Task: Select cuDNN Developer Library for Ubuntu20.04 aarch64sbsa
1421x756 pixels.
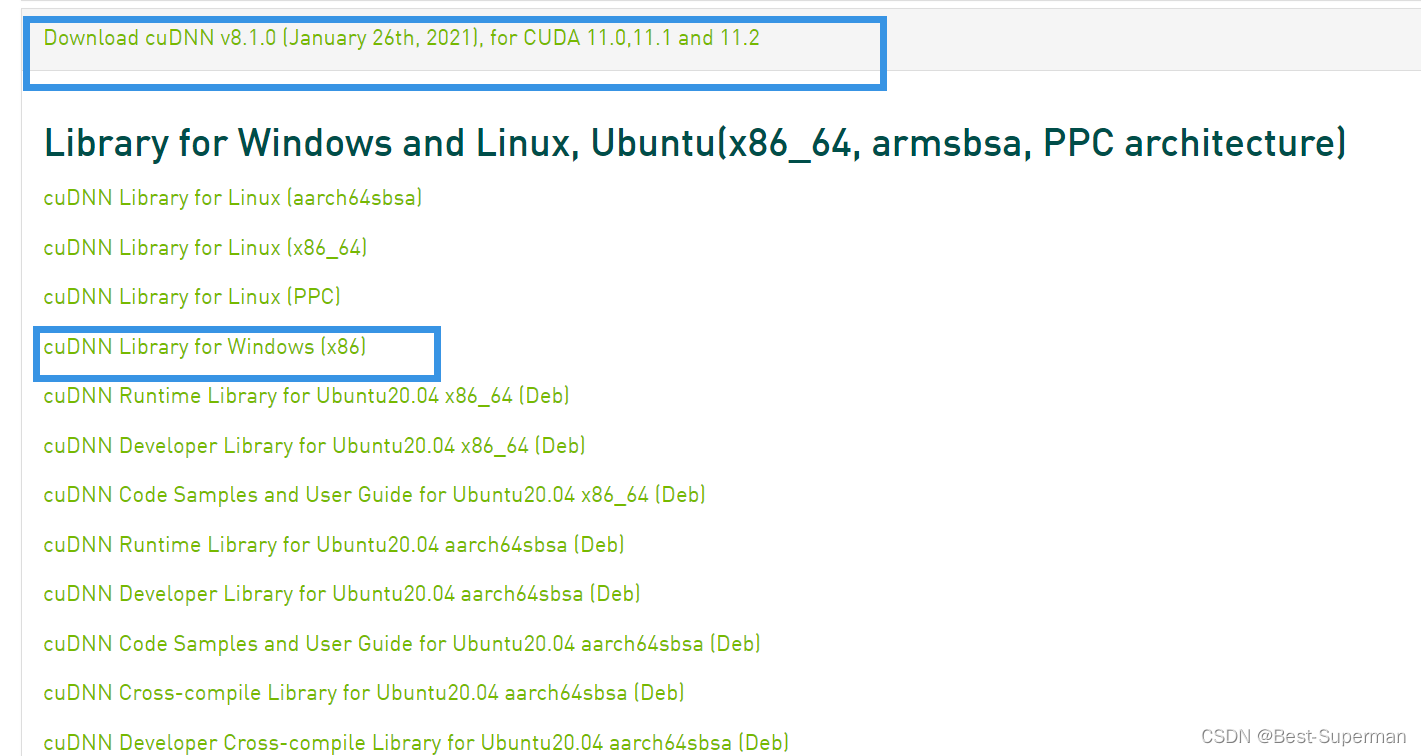Action: pyautogui.click(x=341, y=594)
